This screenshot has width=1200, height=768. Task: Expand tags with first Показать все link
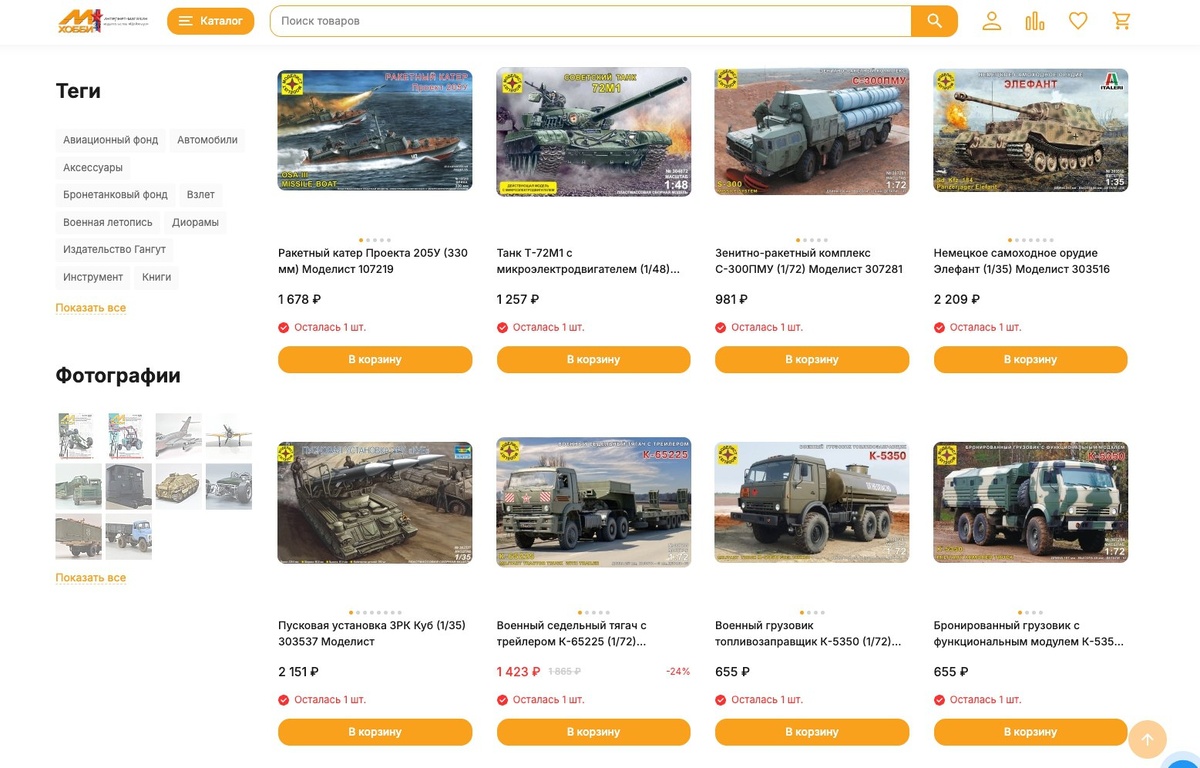(91, 308)
